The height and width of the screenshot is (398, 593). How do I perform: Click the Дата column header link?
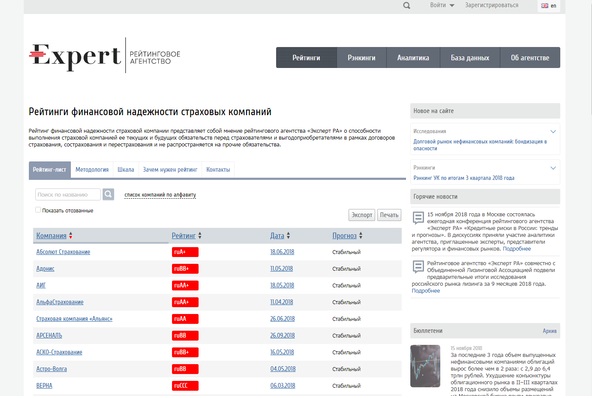(277, 236)
